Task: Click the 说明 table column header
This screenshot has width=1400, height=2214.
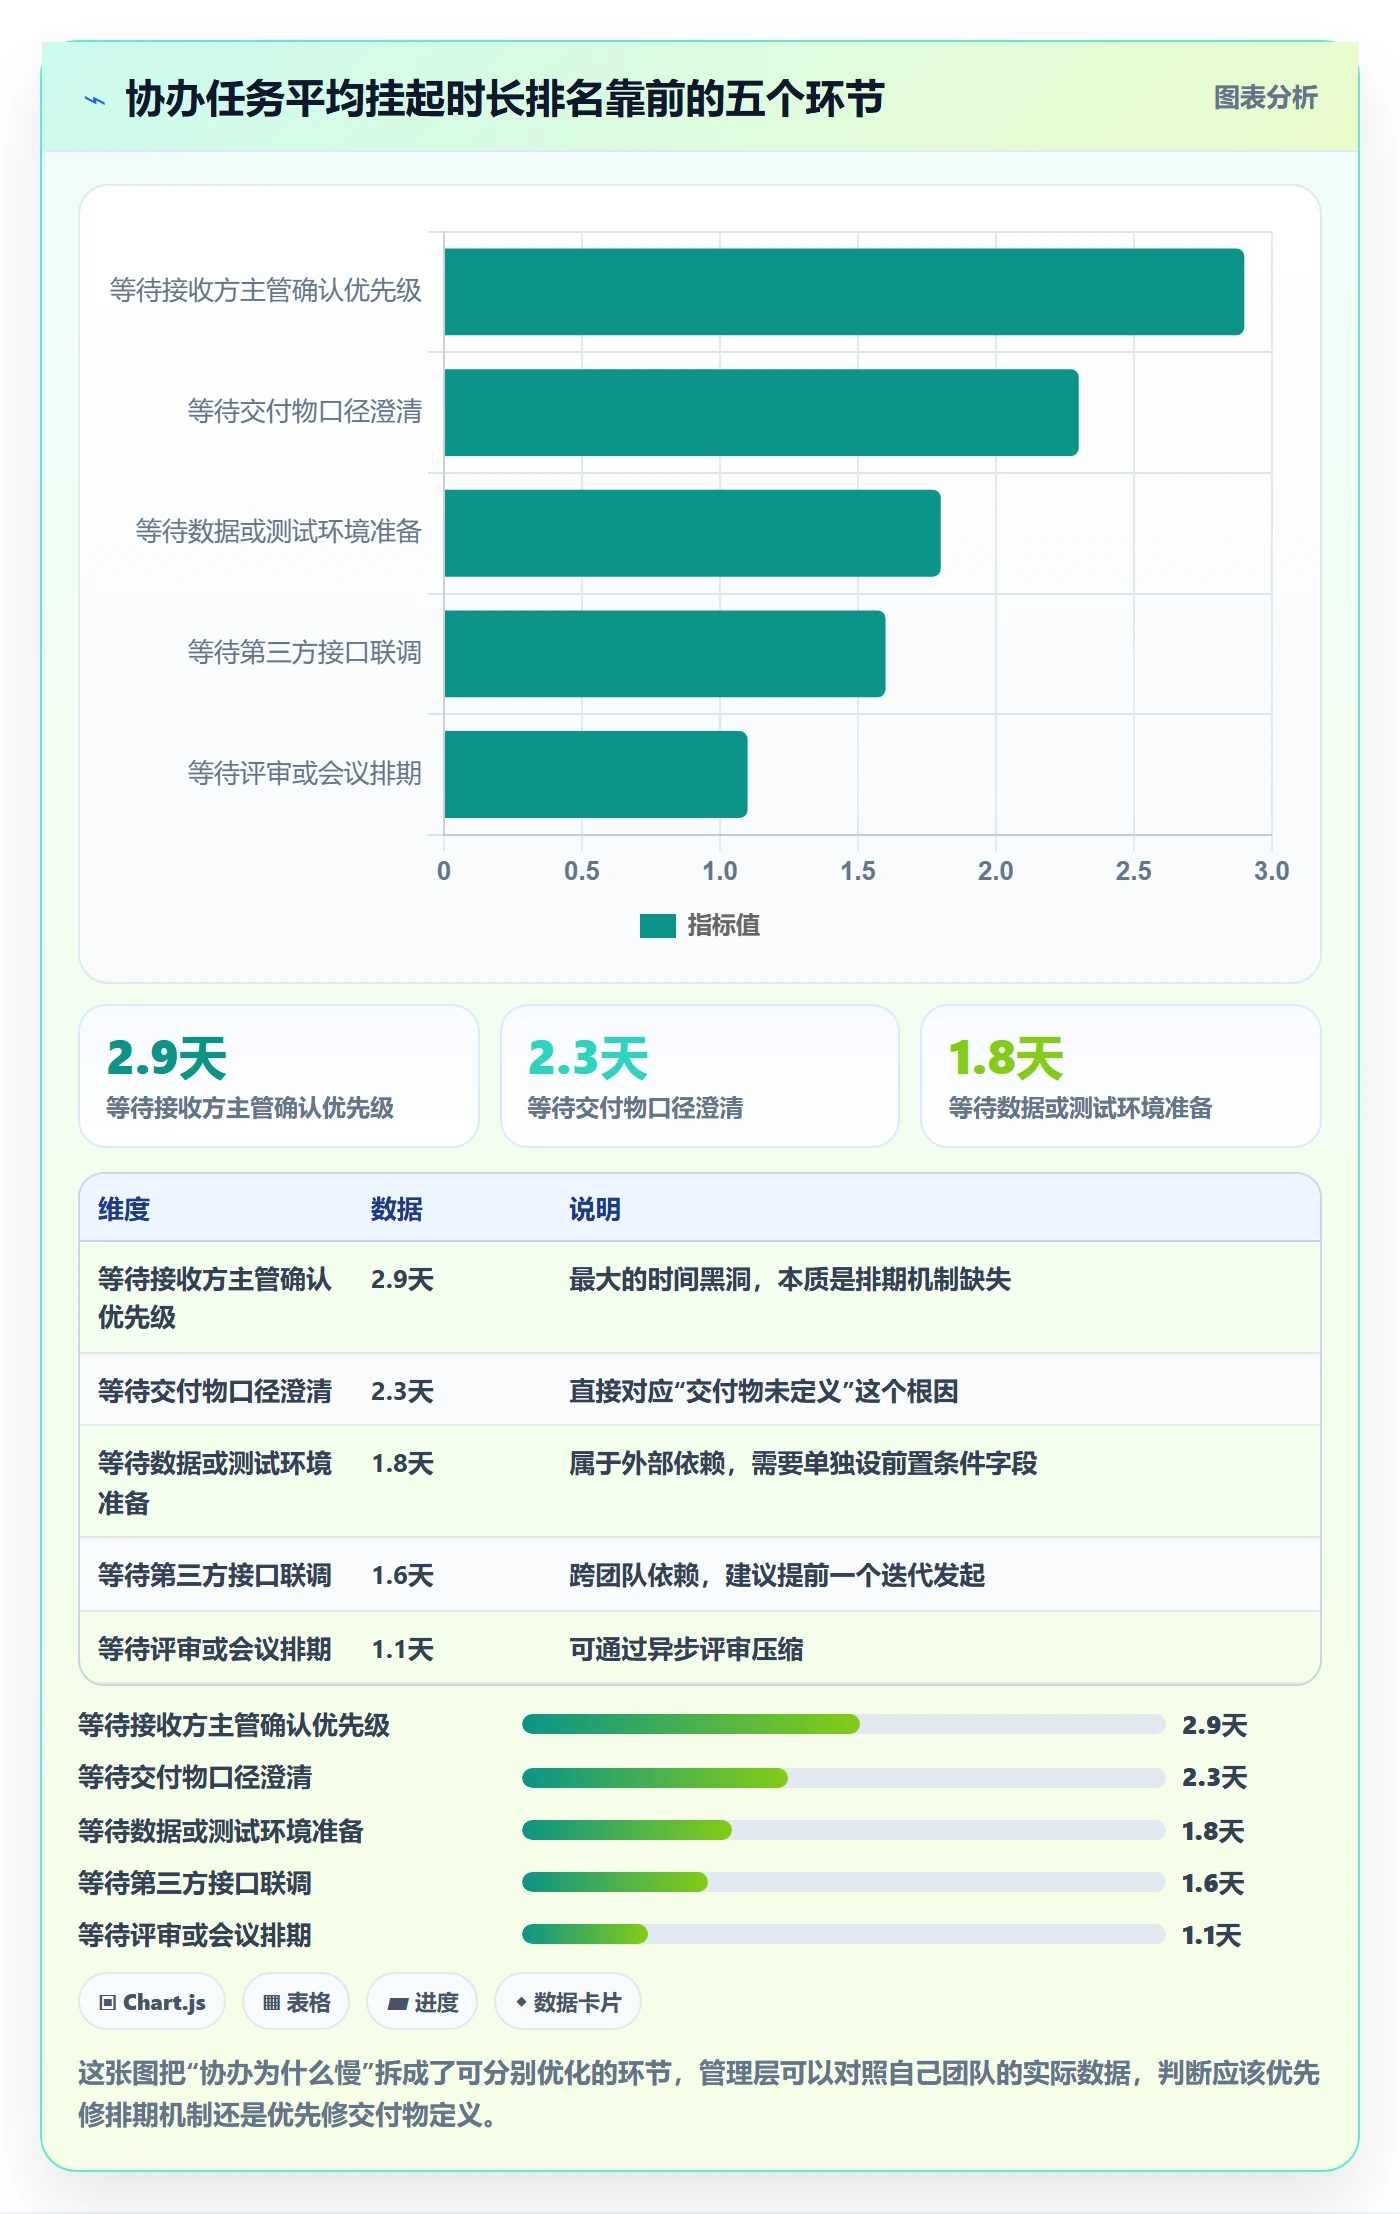Action: pyautogui.click(x=595, y=1209)
